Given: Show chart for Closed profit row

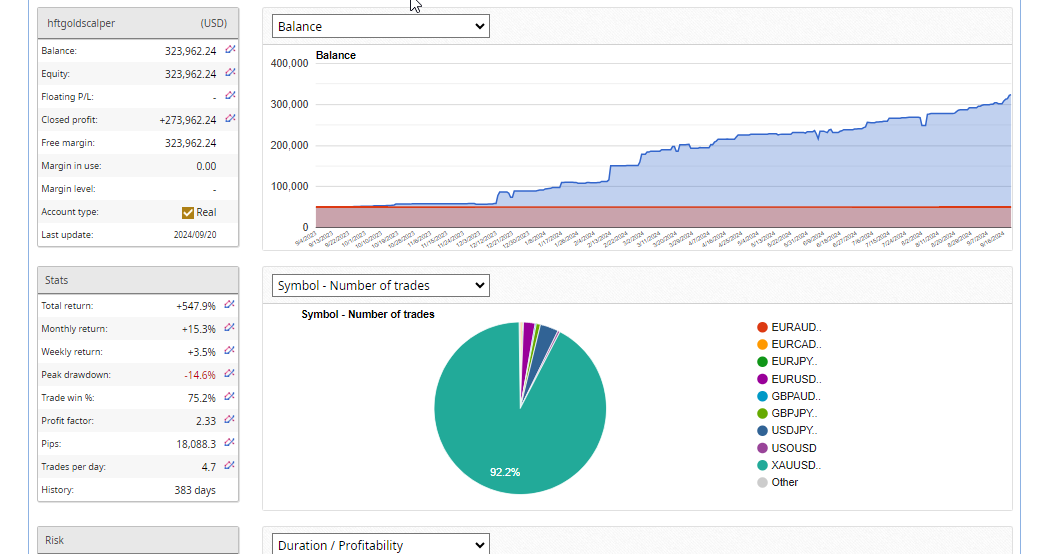Looking at the screenshot, I should (230, 118).
